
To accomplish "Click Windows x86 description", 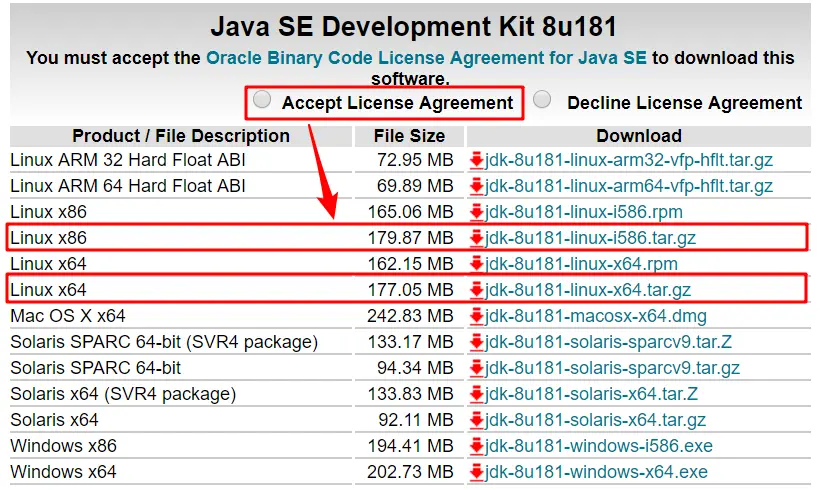I will (x=63, y=446).
